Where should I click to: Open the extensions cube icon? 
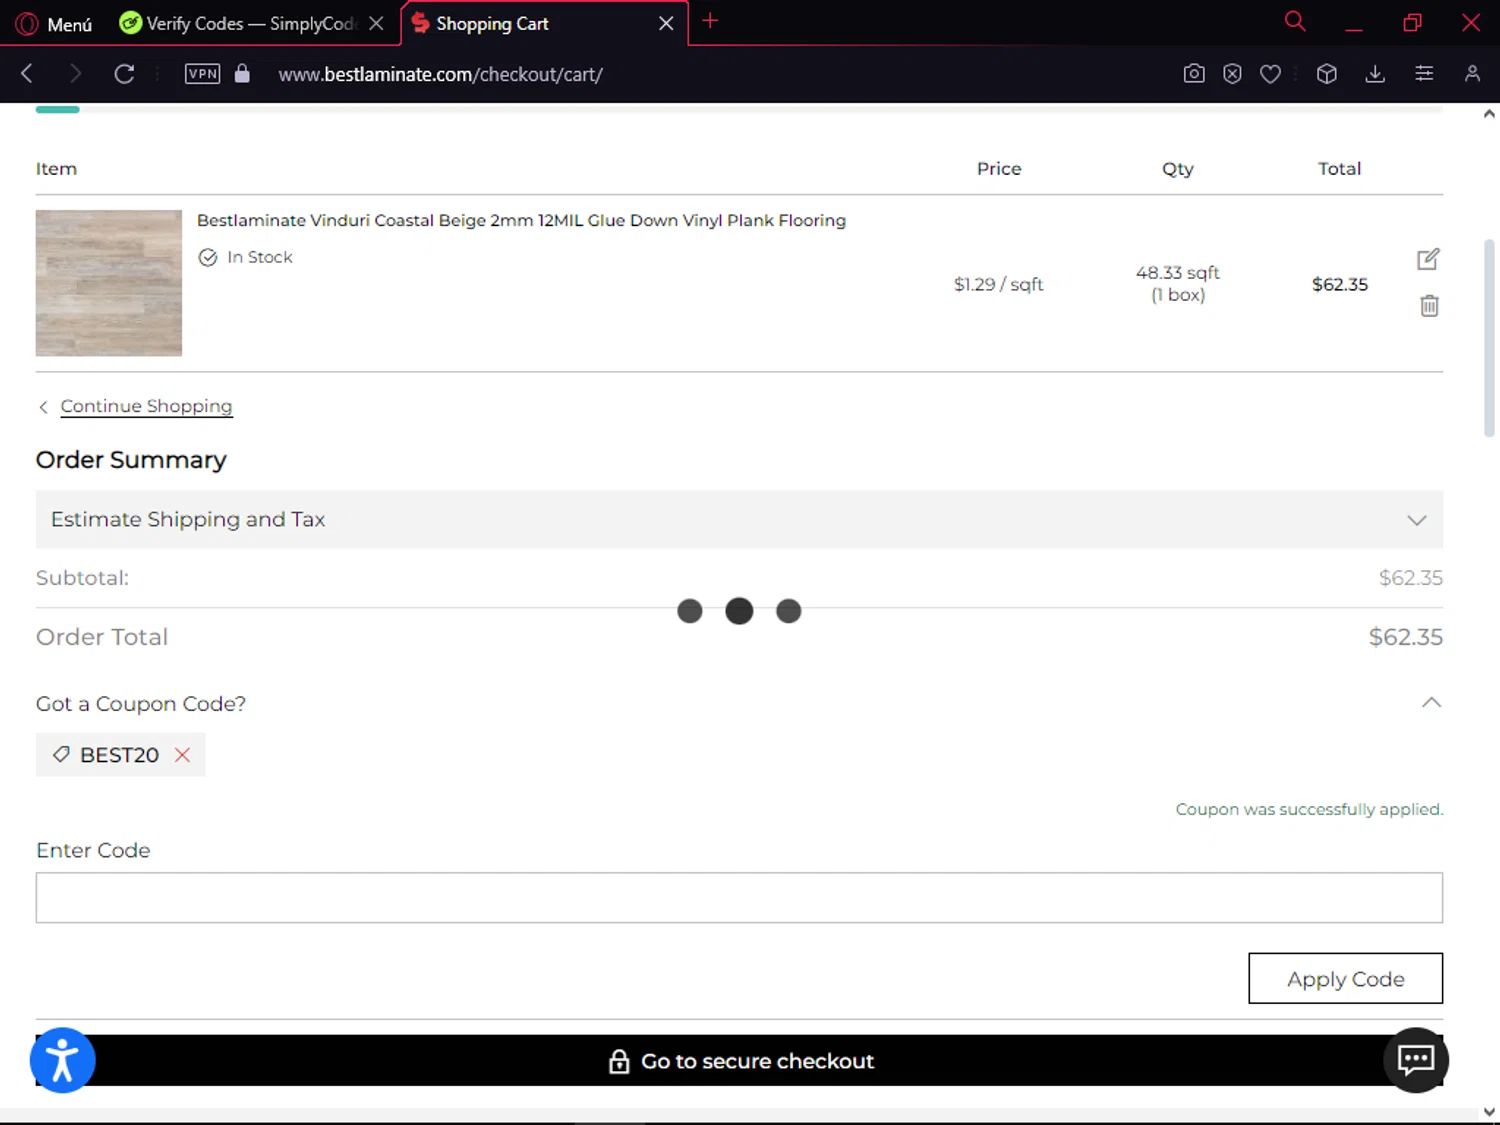point(1327,73)
